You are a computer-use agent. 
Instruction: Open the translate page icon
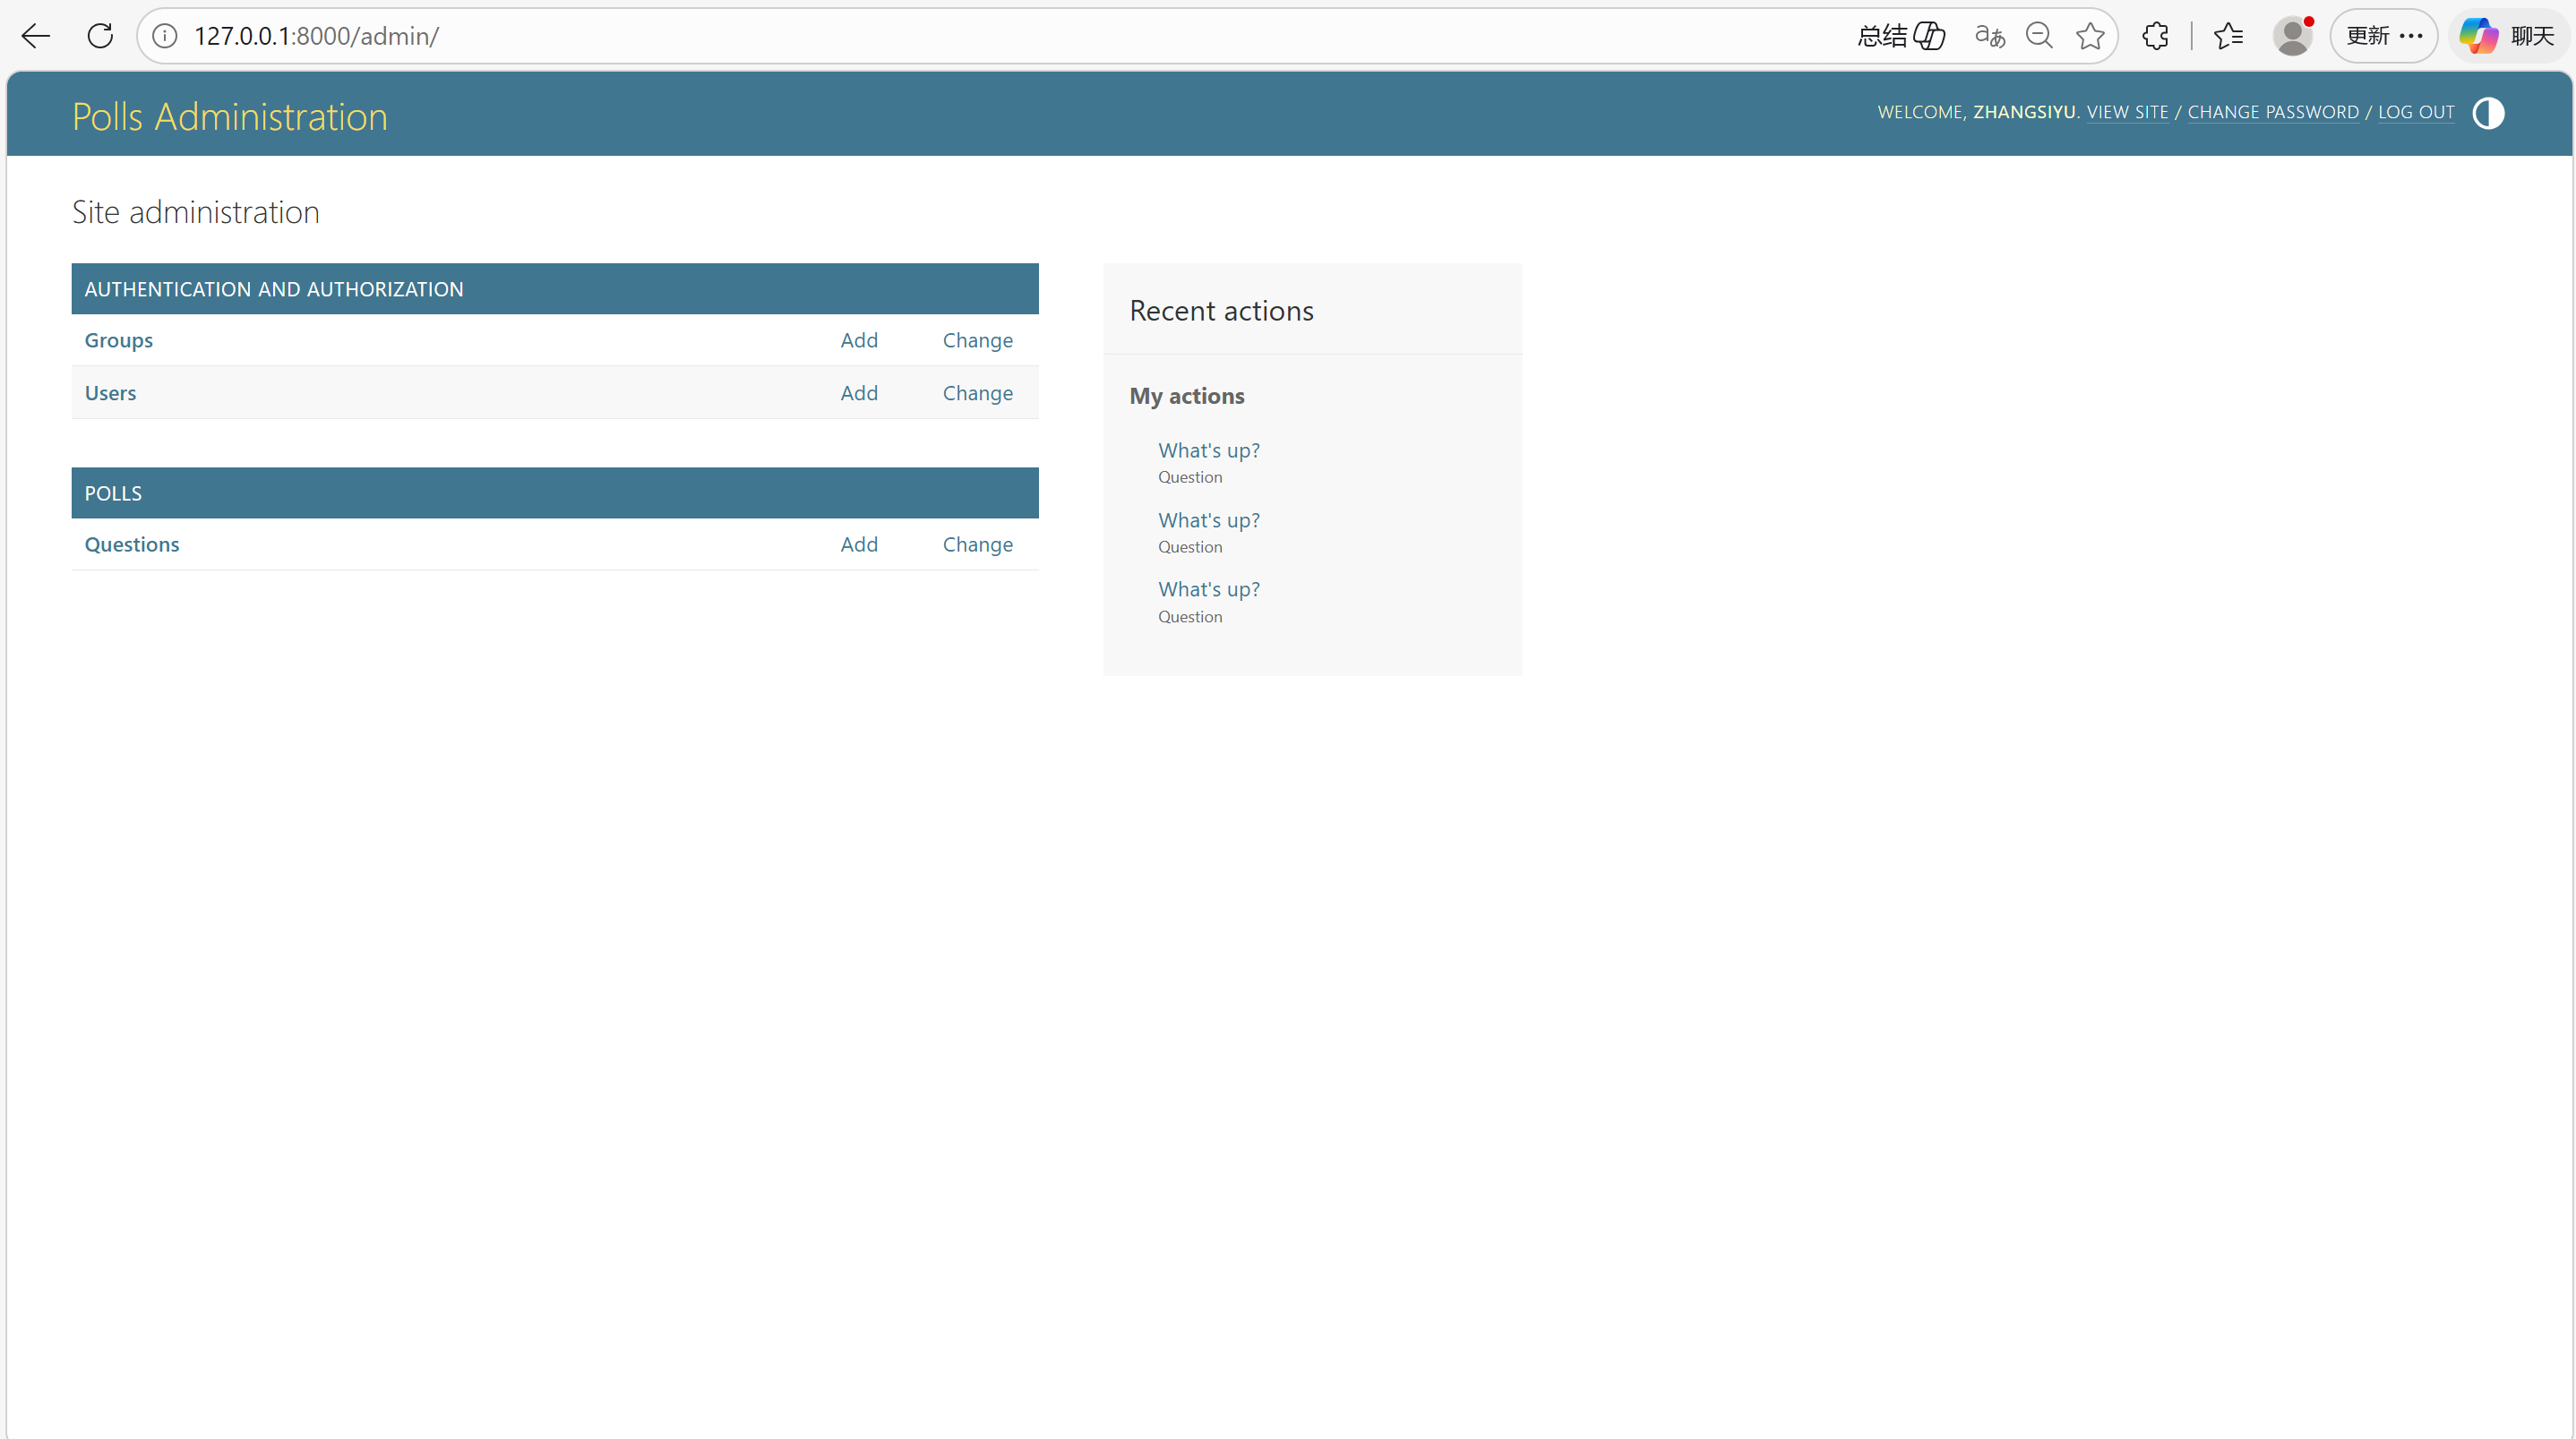pyautogui.click(x=1989, y=36)
